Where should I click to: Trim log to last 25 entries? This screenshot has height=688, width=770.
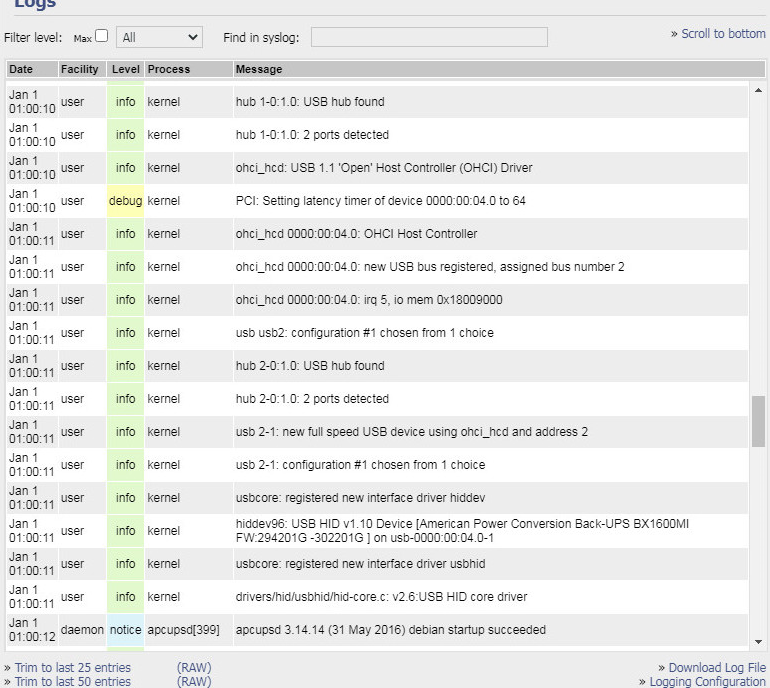[72, 668]
